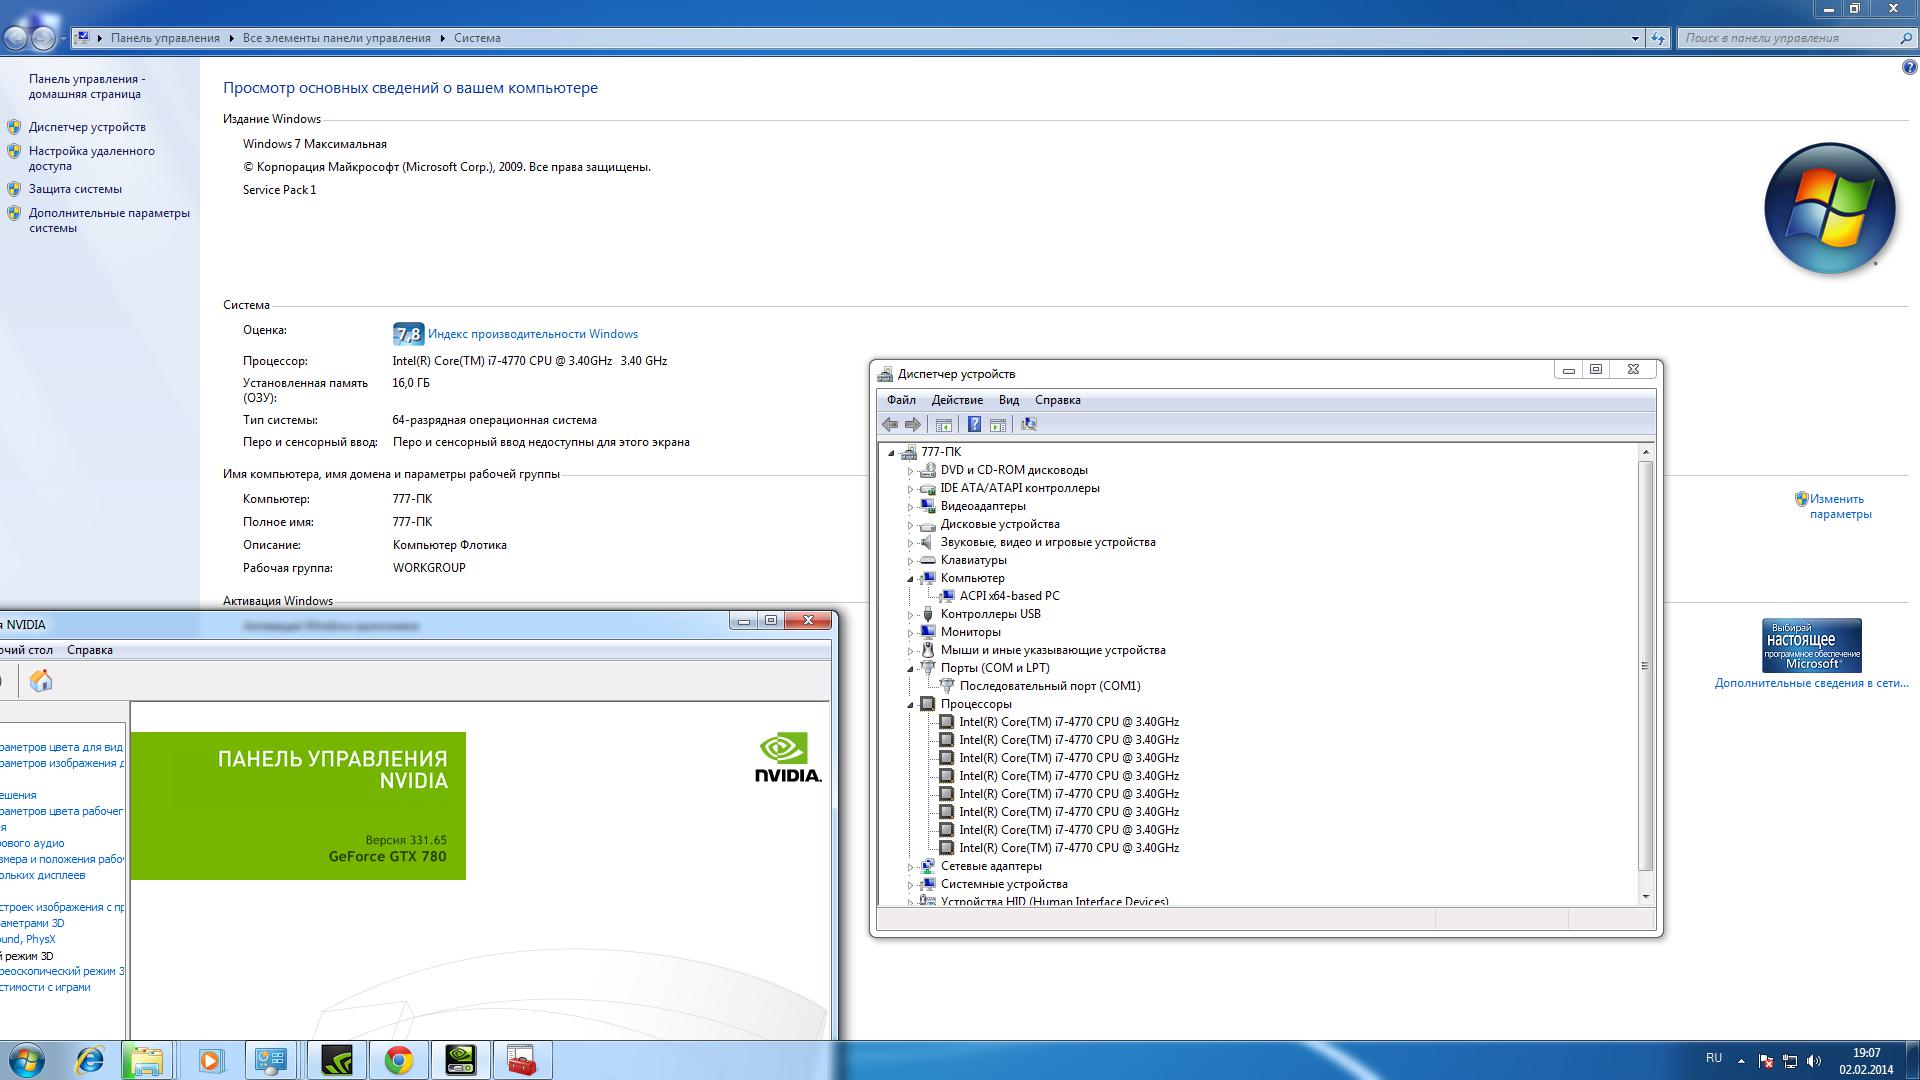Toggle console tree pane icon in Device Manager
This screenshot has width=1920, height=1080.
pyautogui.click(x=943, y=424)
